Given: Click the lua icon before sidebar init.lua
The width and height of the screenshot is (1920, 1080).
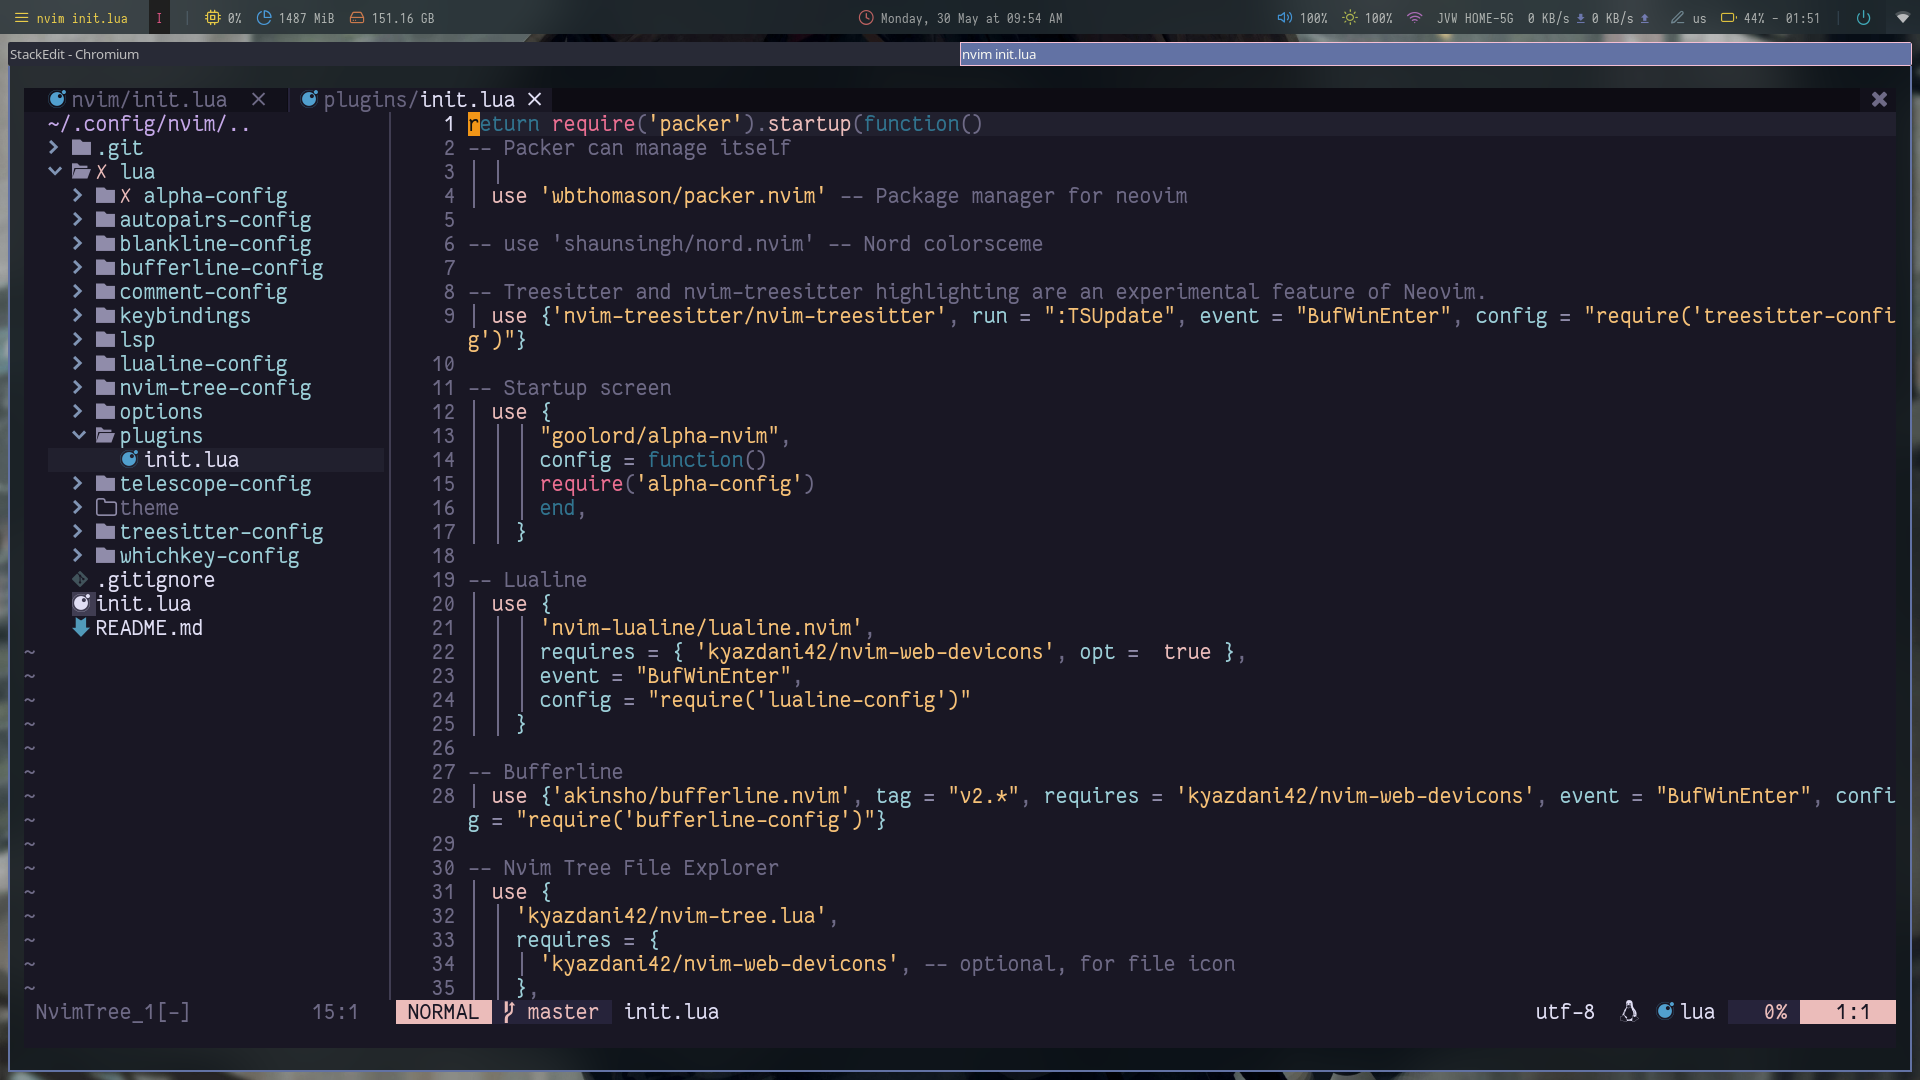Looking at the screenshot, I should click(81, 603).
